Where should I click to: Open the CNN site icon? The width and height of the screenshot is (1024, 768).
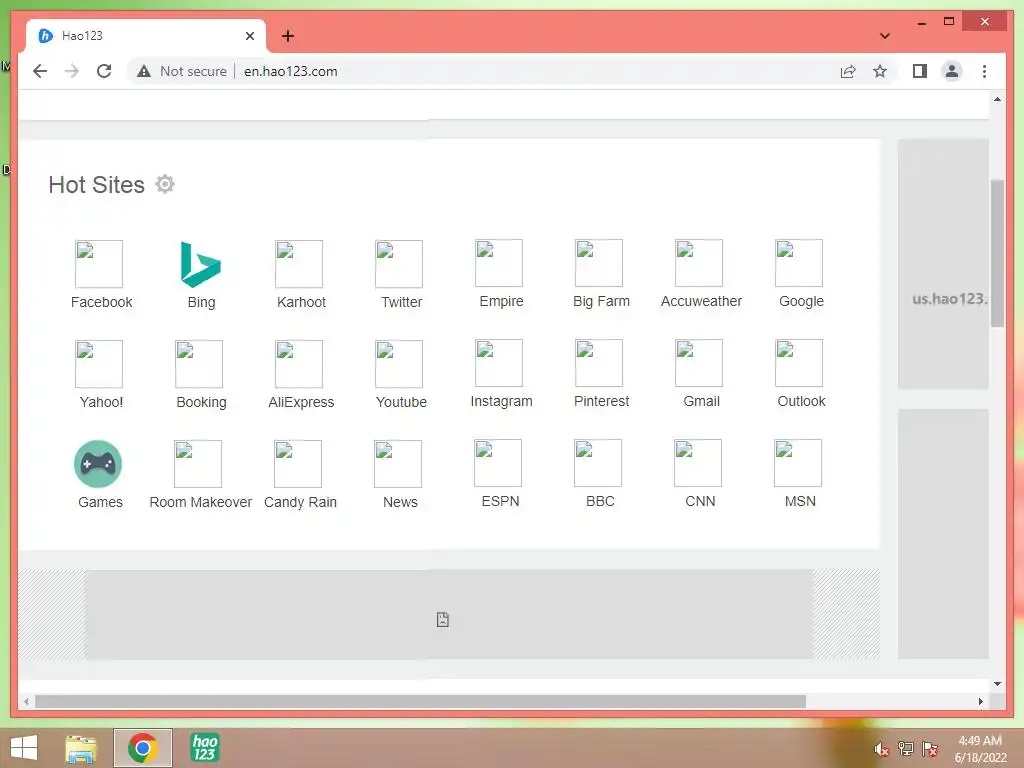(697, 463)
